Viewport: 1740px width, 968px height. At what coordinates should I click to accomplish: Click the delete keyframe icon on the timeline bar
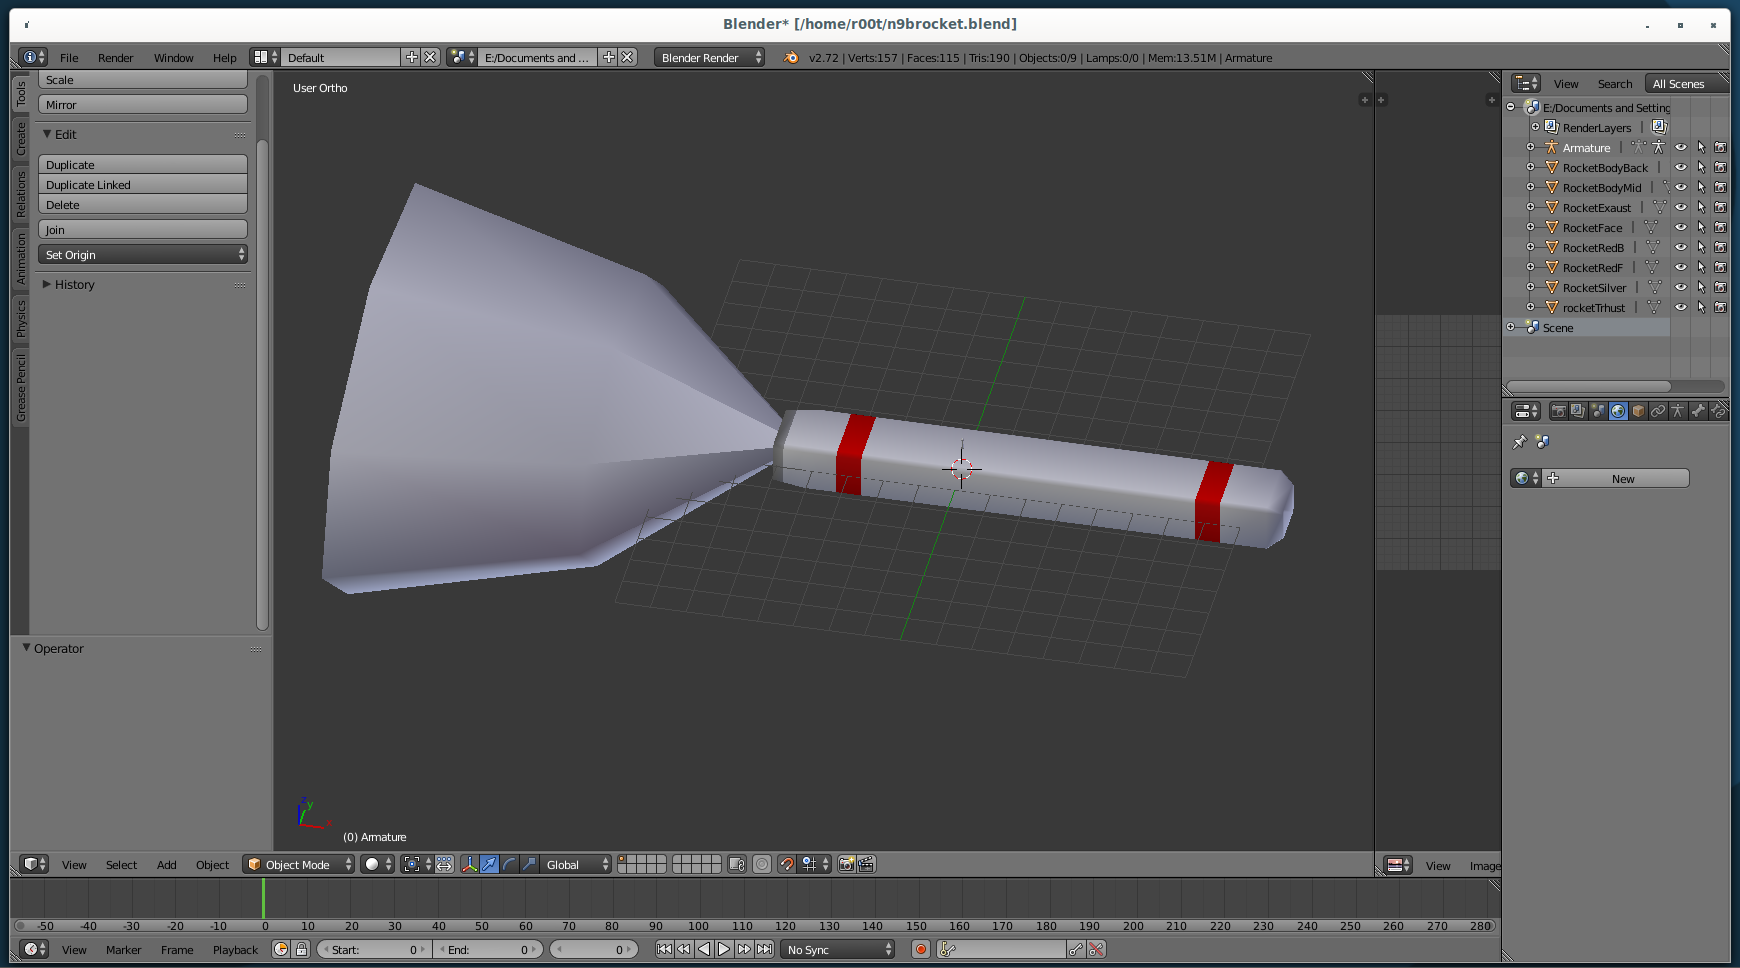pos(1096,949)
